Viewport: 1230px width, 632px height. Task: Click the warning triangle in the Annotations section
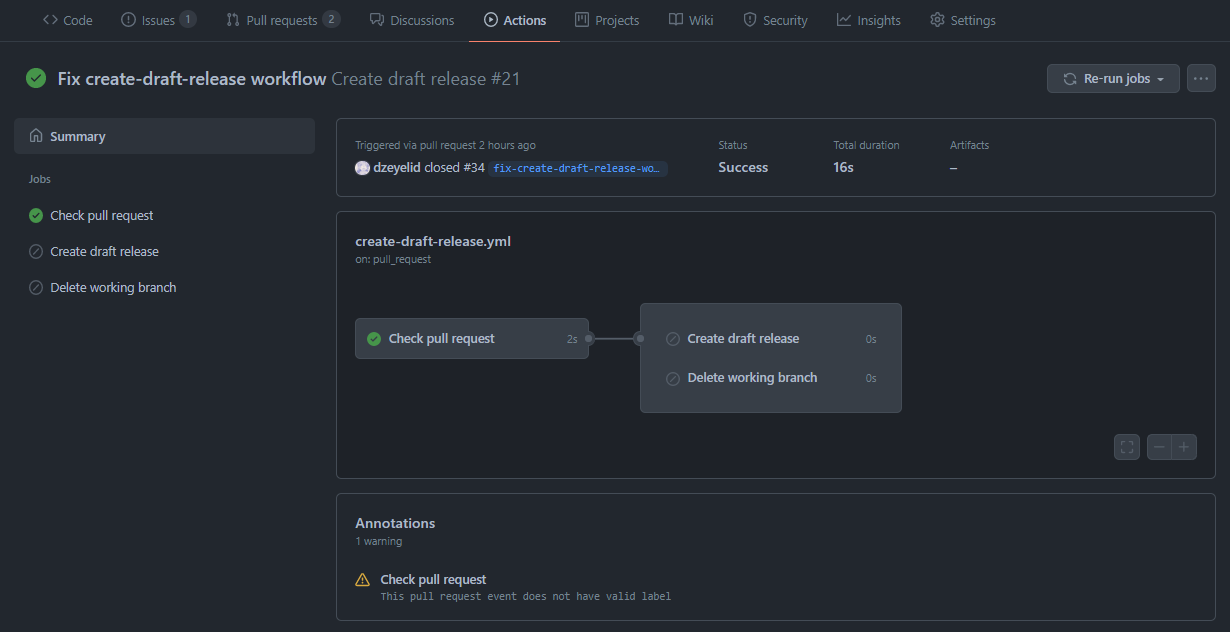362,579
